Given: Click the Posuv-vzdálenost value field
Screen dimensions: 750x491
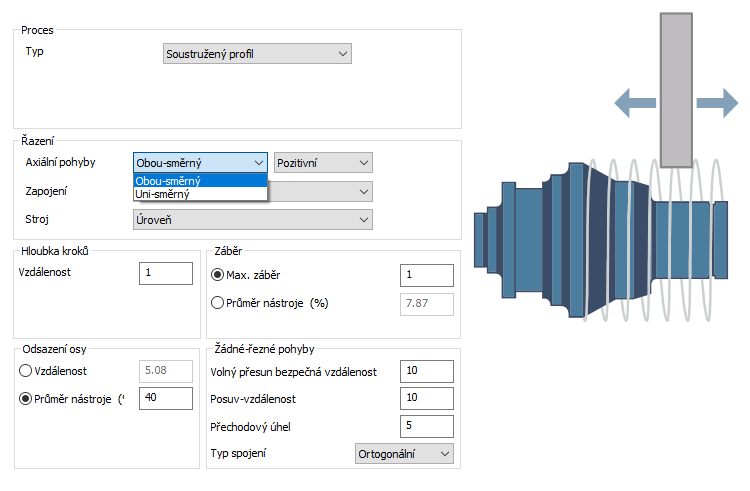Looking at the screenshot, I should pyautogui.click(x=427, y=398).
